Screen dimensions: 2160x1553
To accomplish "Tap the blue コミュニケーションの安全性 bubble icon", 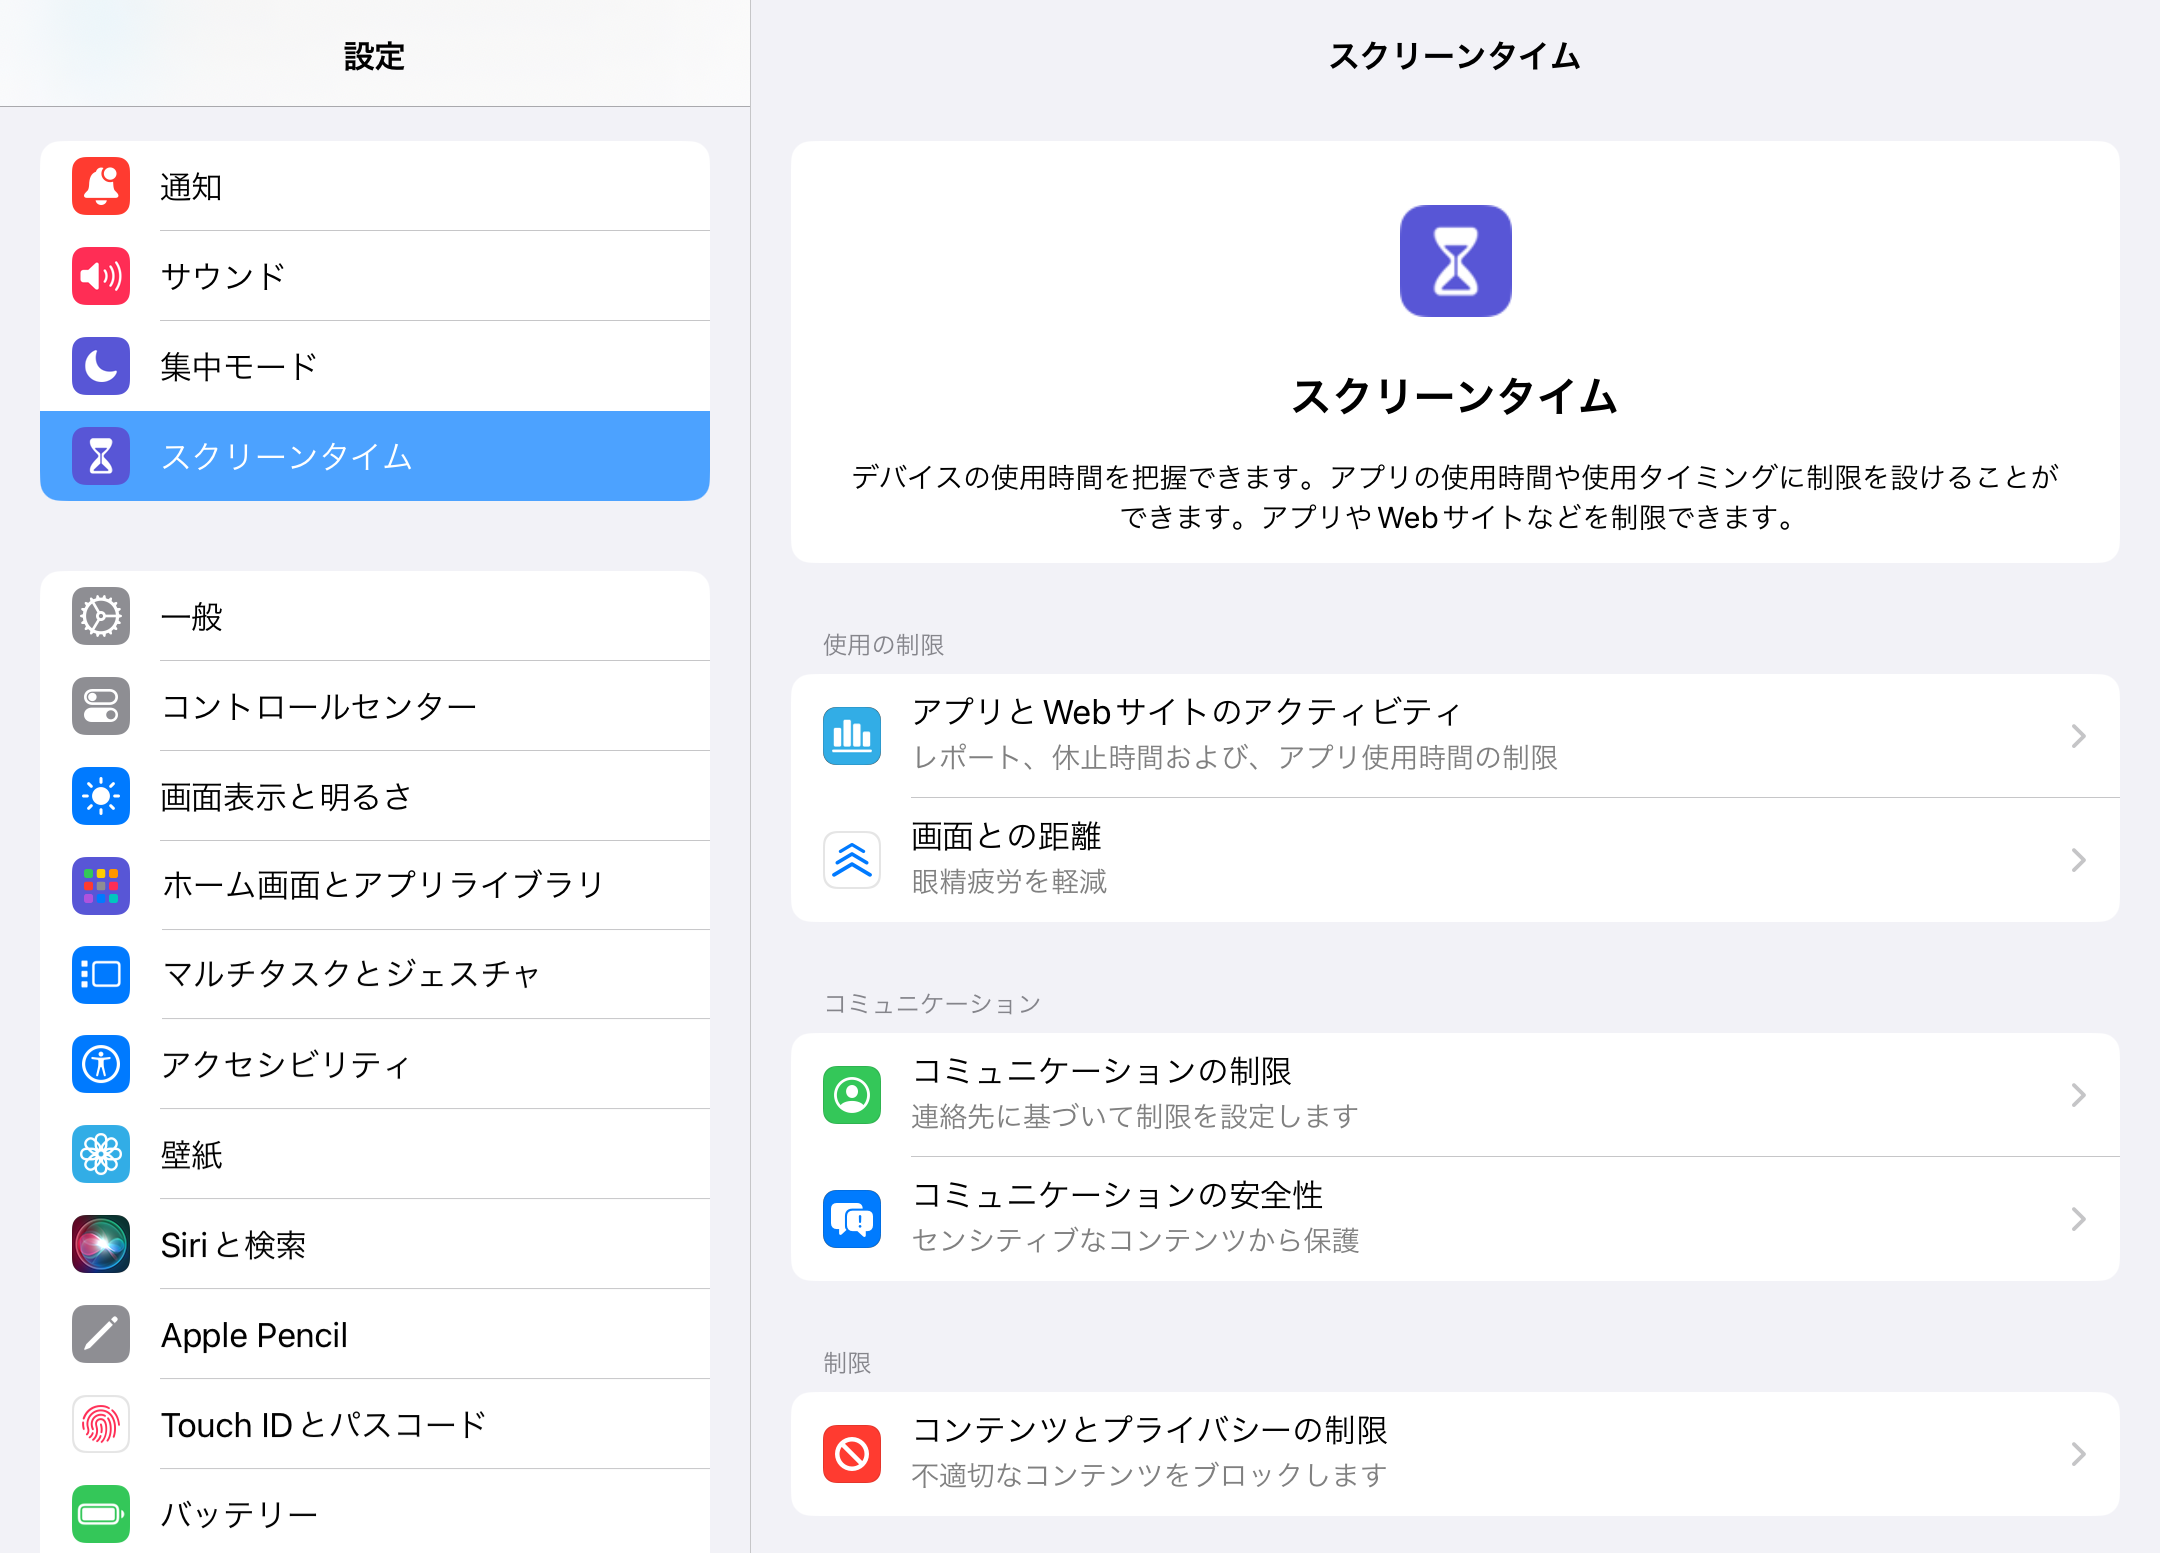I will coord(852,1219).
